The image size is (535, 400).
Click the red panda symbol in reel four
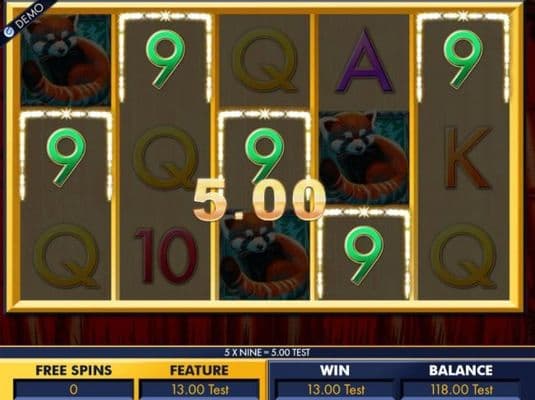point(364,158)
